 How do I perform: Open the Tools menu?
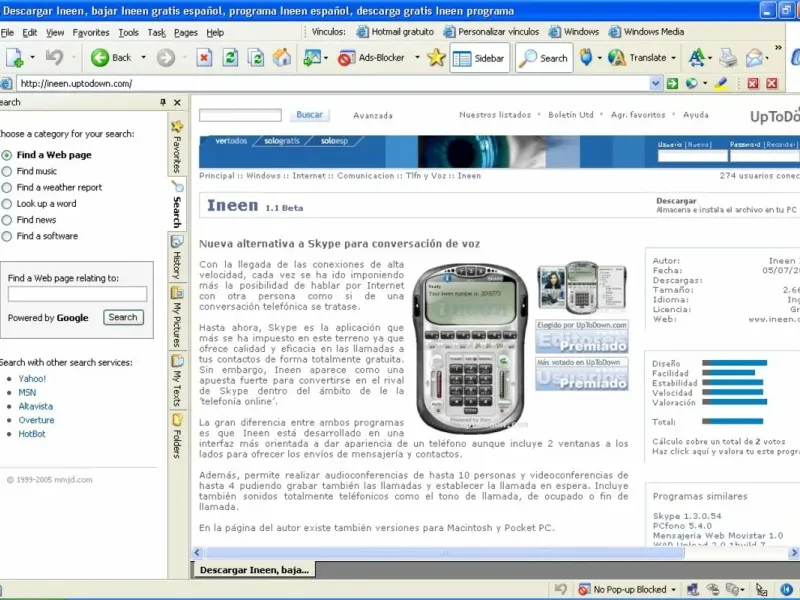tap(129, 33)
